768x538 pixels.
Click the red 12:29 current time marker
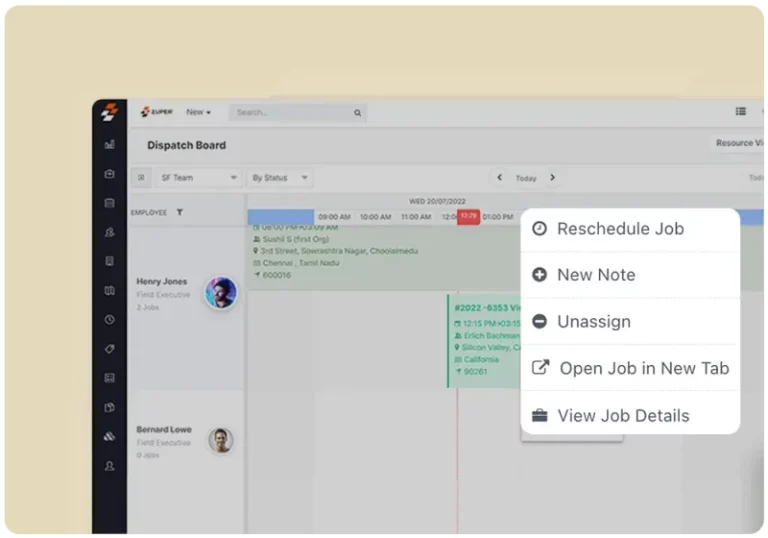pos(469,217)
